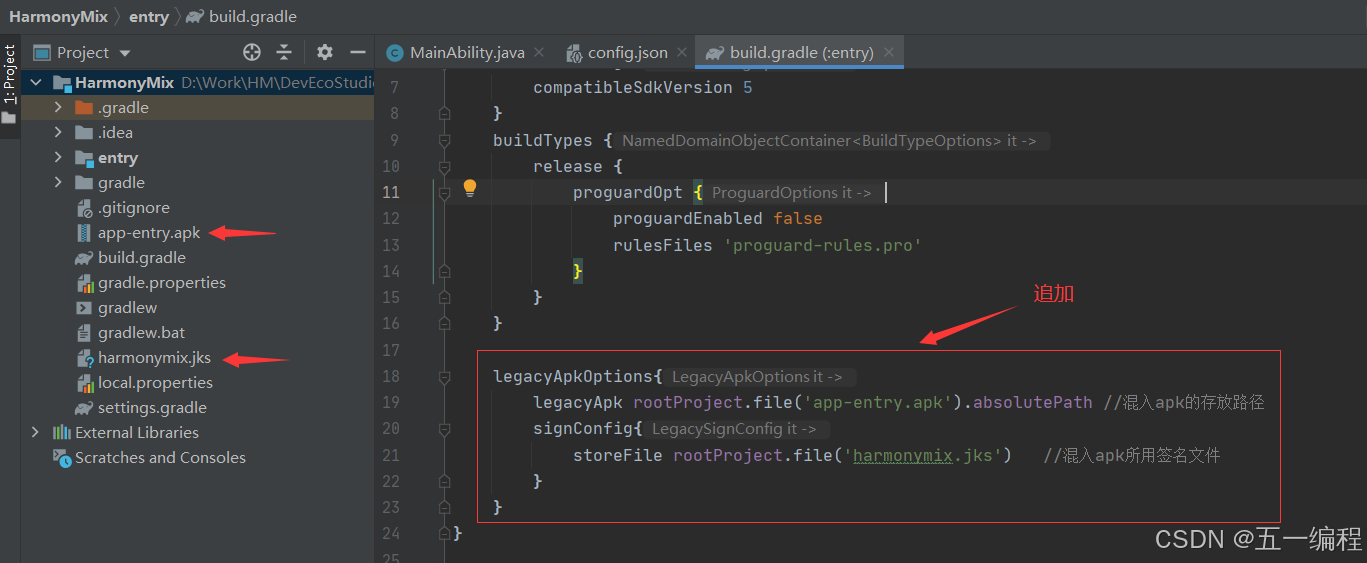
Task: Open the Project view dropdown
Action: 125,53
